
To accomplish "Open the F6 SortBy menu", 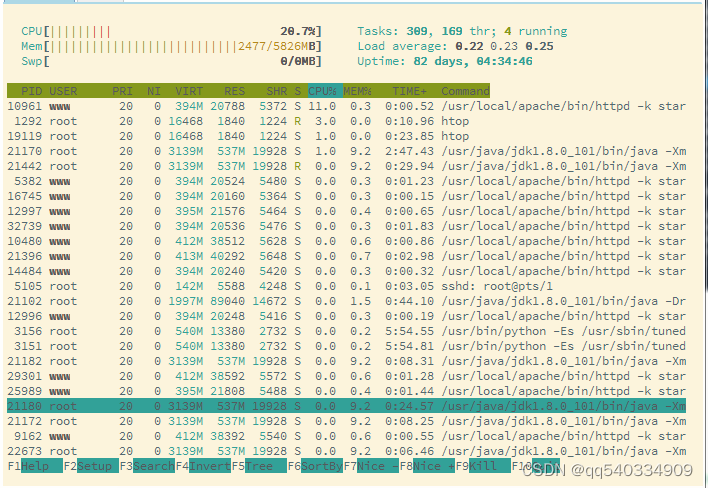I will tap(315, 466).
